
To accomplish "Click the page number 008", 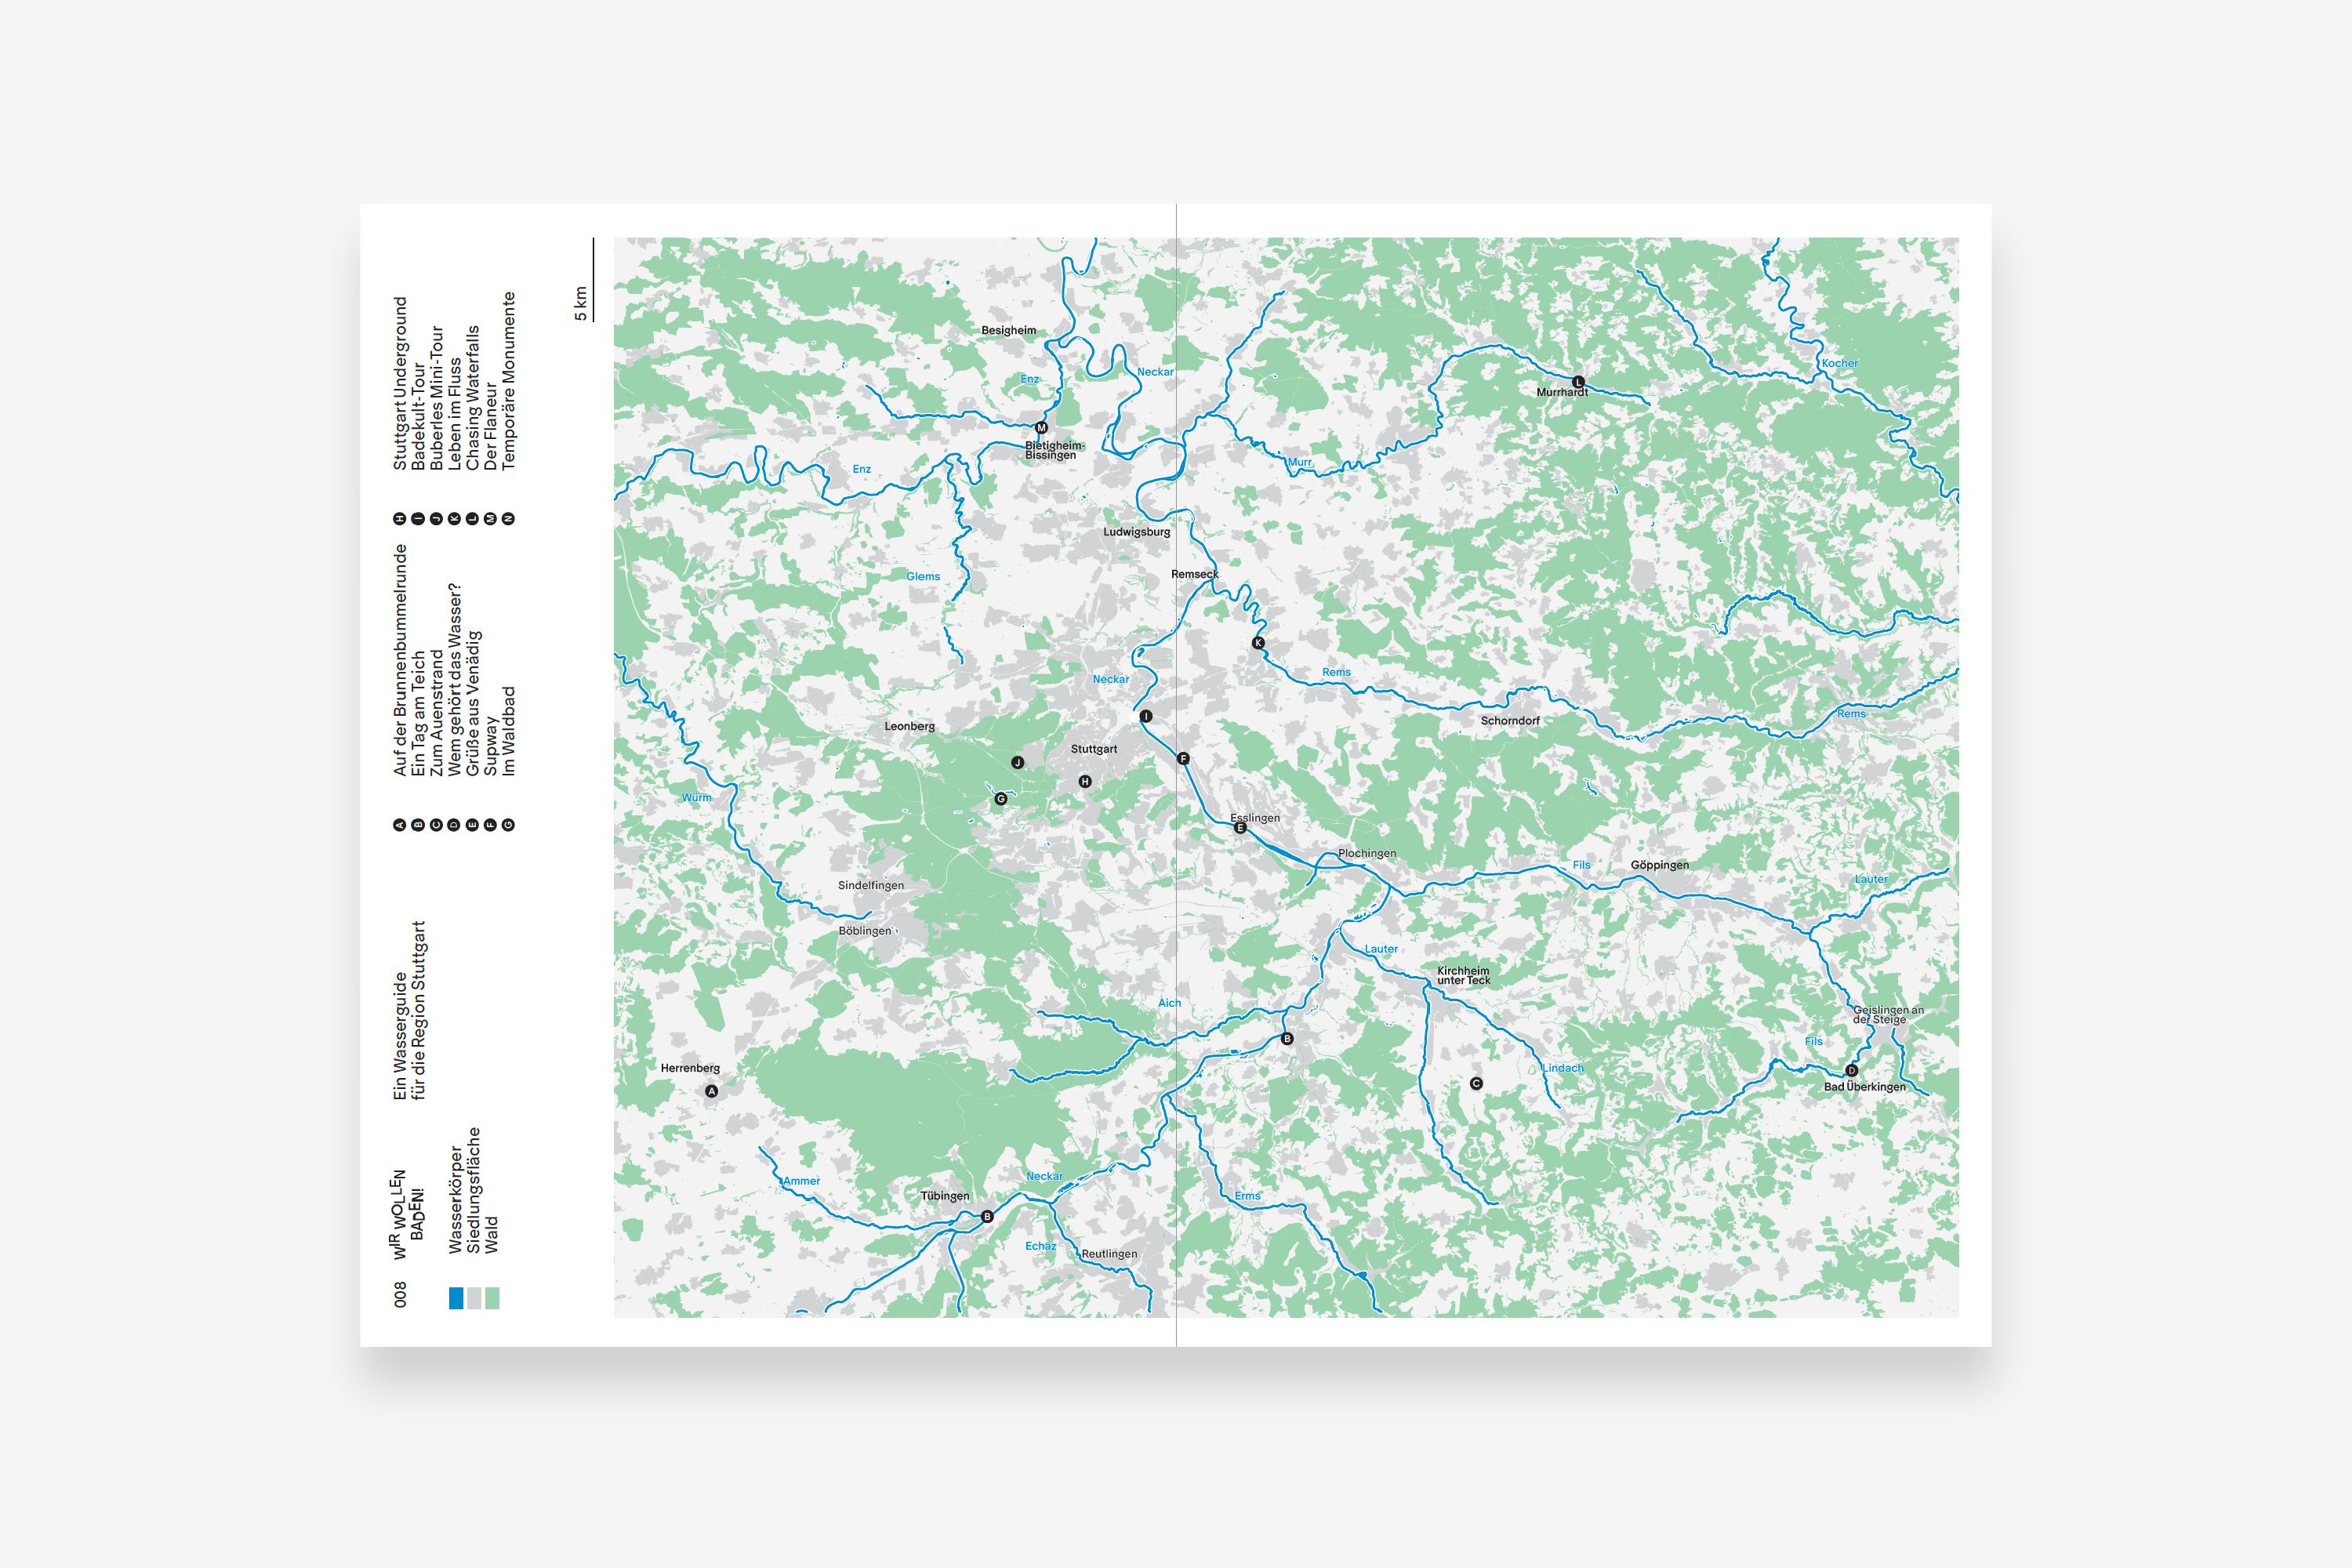I will point(400,1295).
